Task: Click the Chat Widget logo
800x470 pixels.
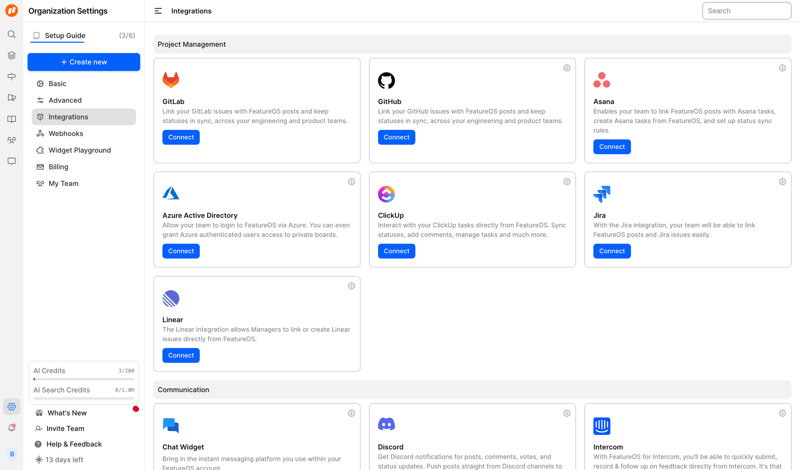Action: [171, 425]
